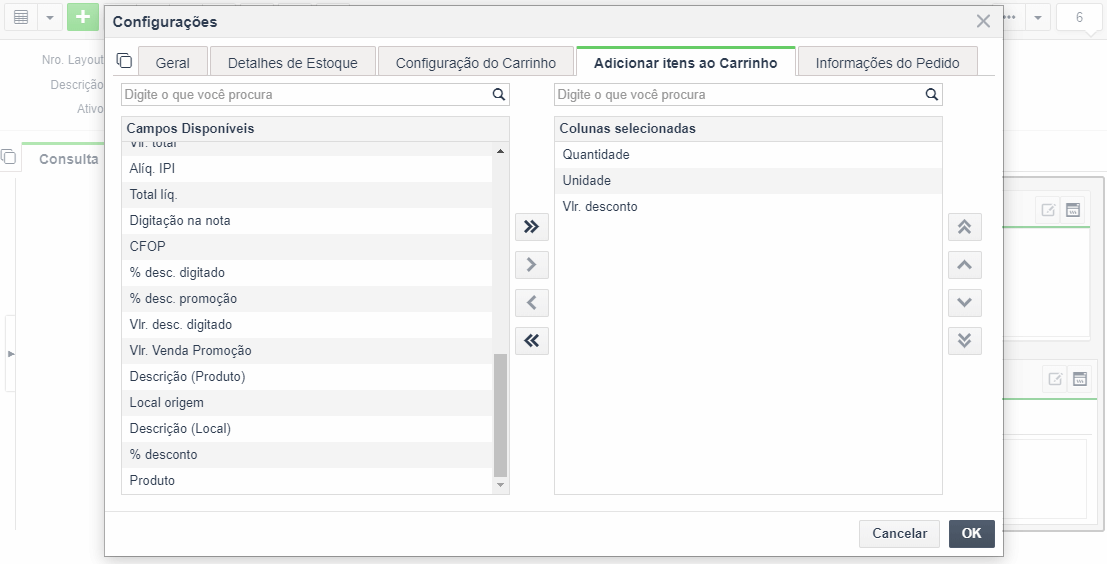Click scrollbar down arrow in available fields

click(x=501, y=485)
